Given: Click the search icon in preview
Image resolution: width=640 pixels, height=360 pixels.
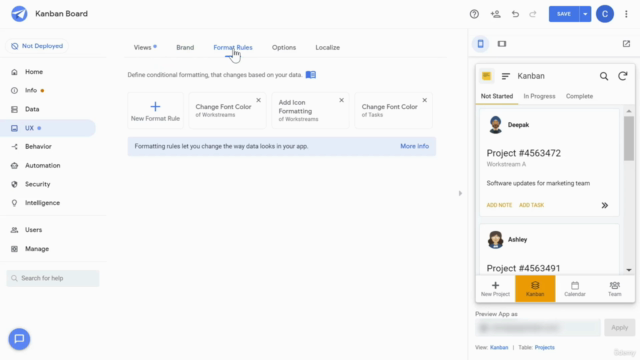Looking at the screenshot, I should (604, 76).
